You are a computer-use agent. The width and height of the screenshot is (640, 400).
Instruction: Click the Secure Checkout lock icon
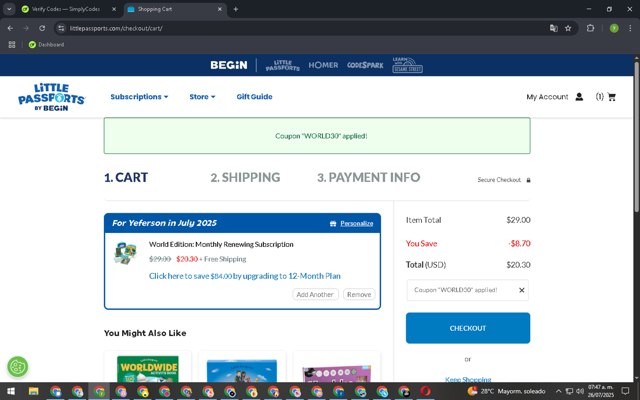click(x=528, y=180)
